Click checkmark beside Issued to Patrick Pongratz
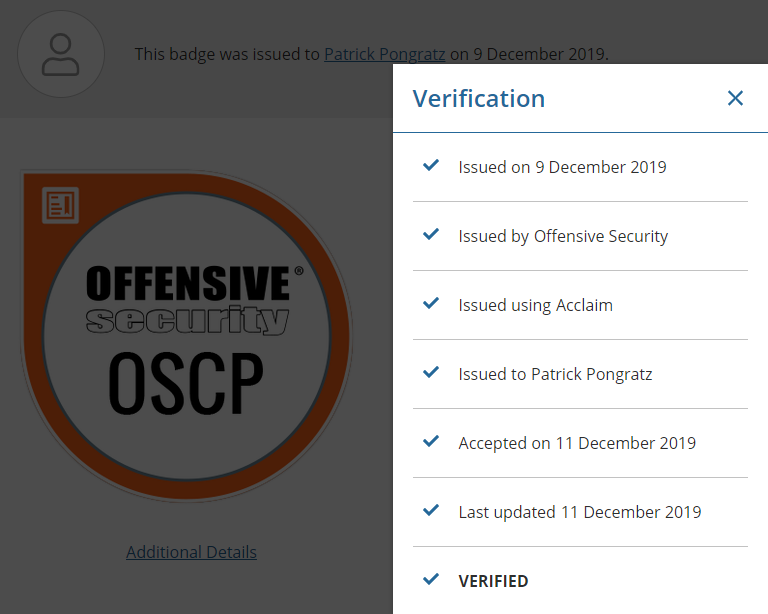The image size is (768, 614). tap(431, 373)
